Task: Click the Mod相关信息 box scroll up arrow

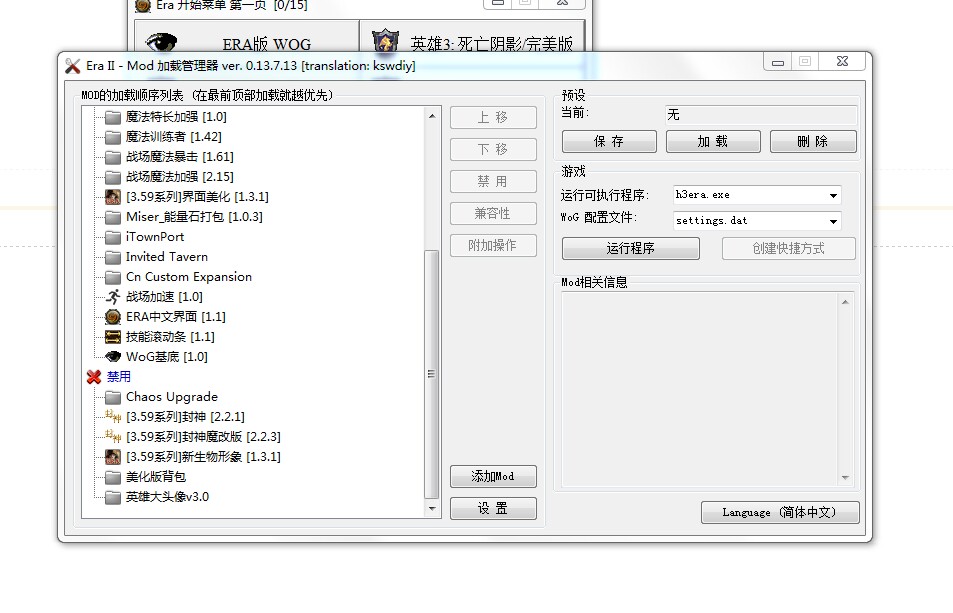Action: pos(845,302)
